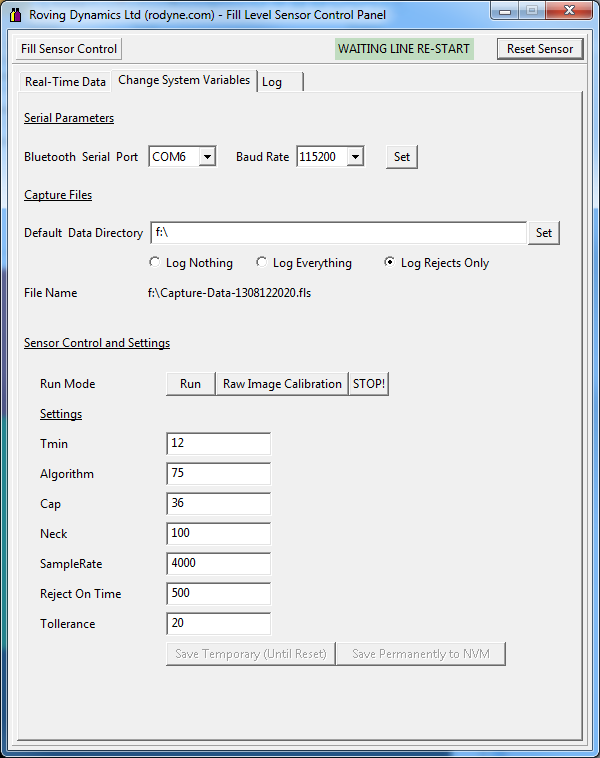Click the Settings subheading
The height and width of the screenshot is (758, 600).
click(61, 414)
